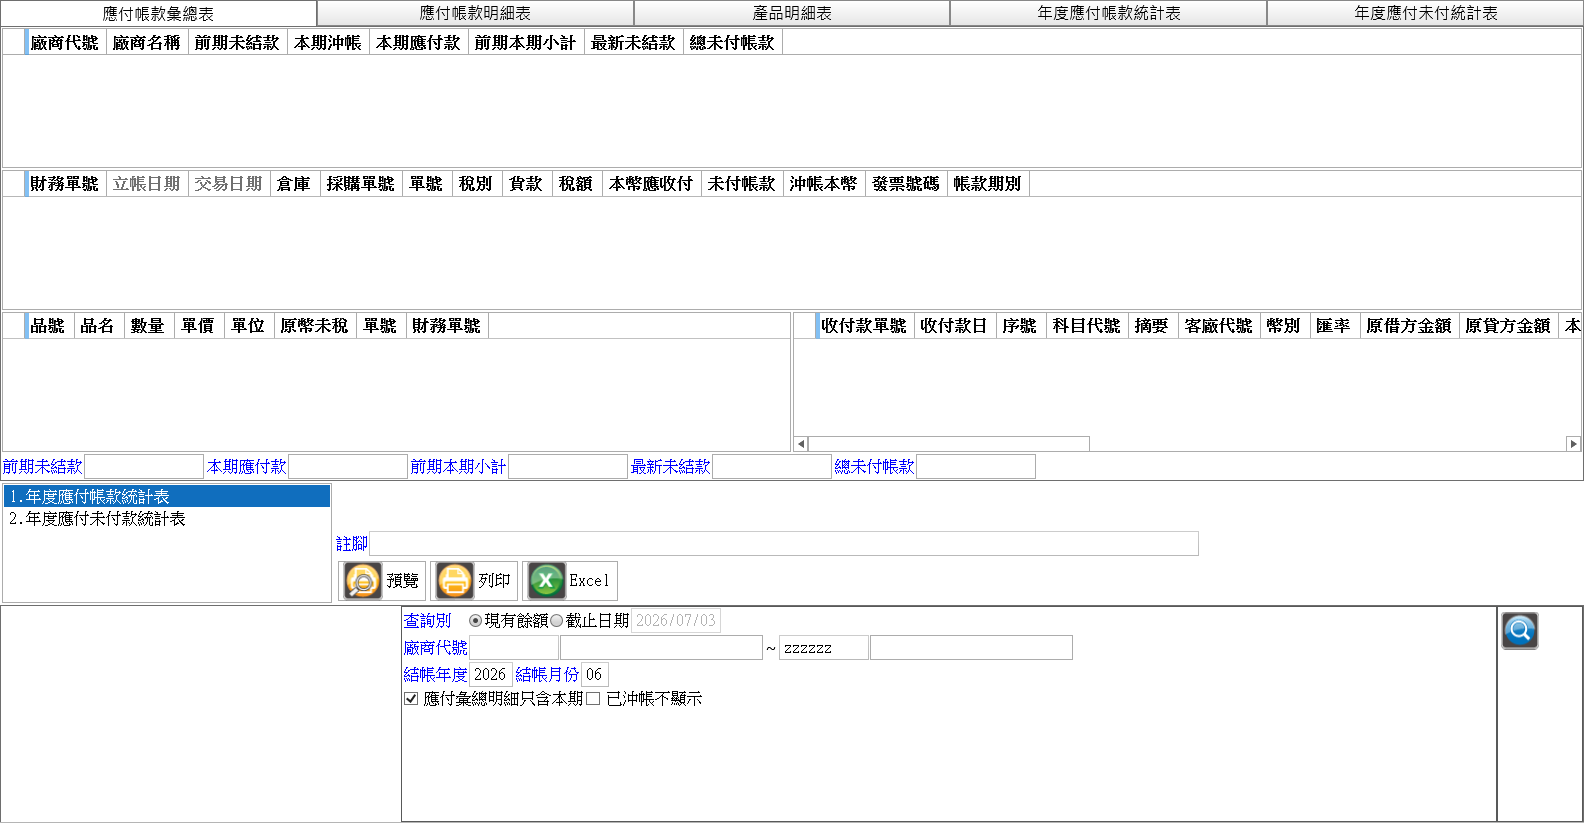Sort by 廠商代號 column header

tap(65, 43)
